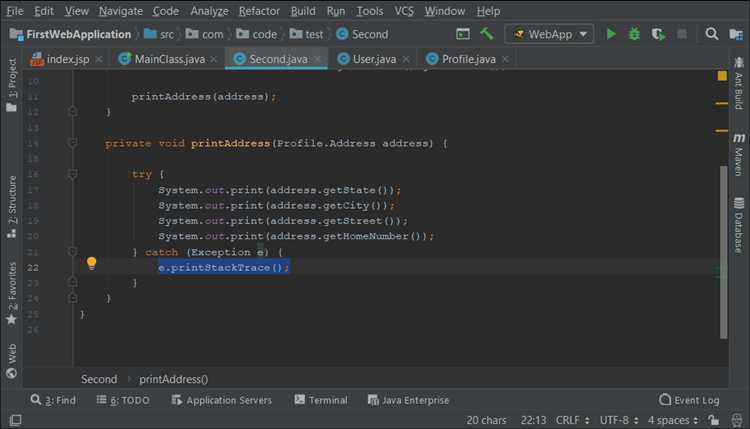Open the Event Log
750x429 pixels.
click(689, 400)
